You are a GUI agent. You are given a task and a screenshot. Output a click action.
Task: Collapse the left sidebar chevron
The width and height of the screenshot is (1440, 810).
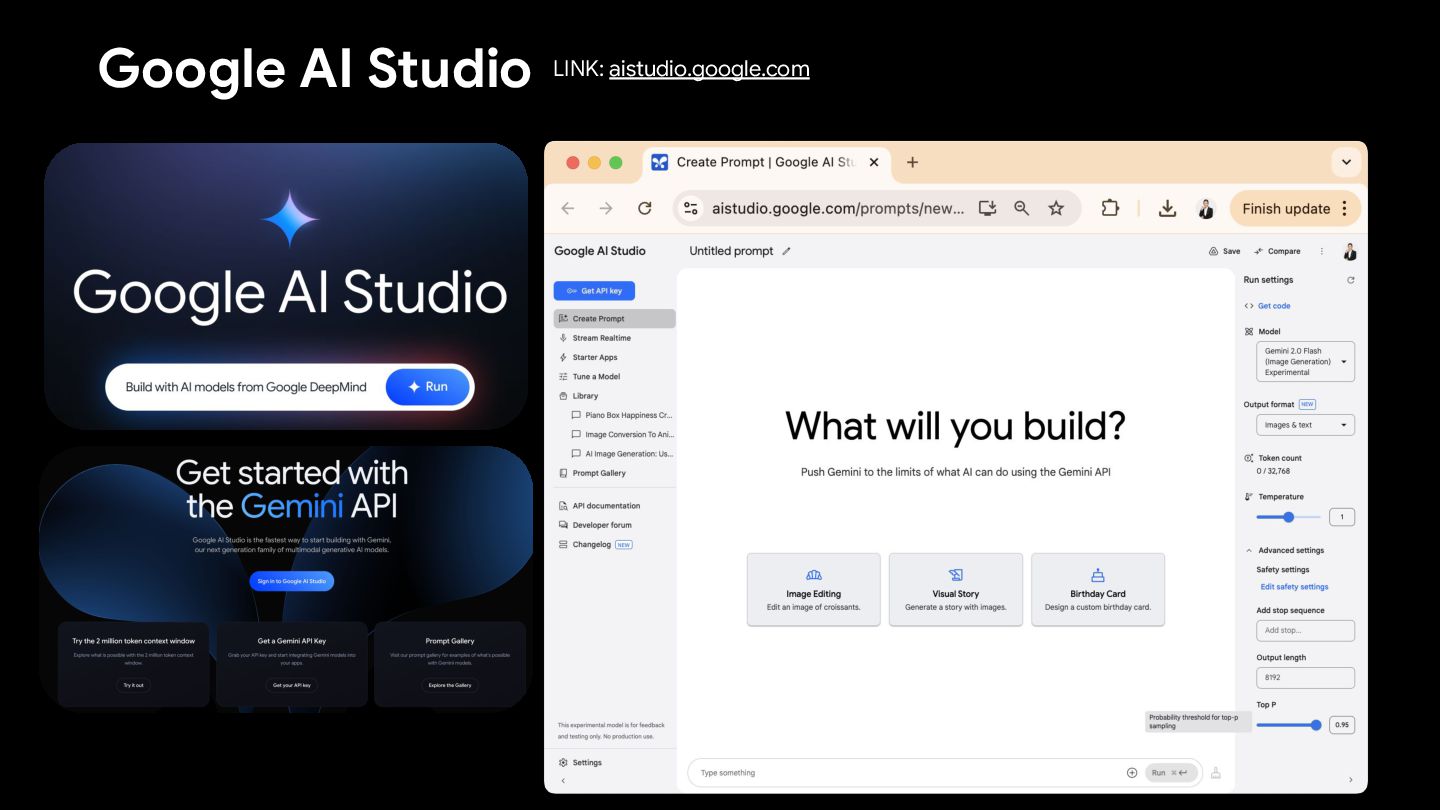point(563,780)
